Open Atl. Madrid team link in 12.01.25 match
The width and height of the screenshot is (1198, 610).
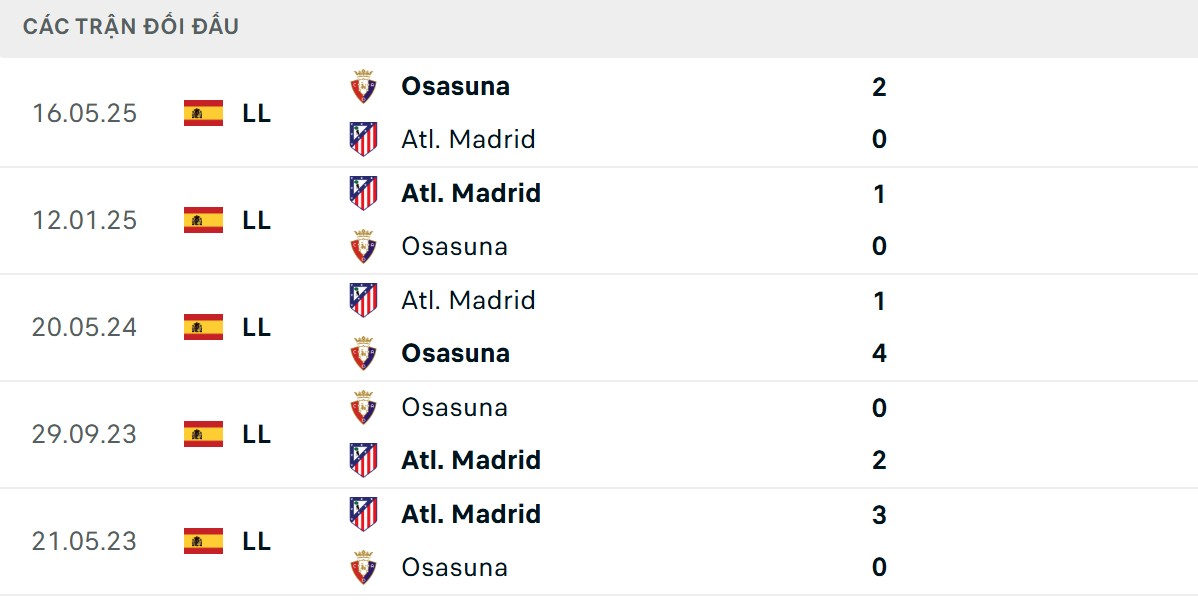(x=471, y=193)
